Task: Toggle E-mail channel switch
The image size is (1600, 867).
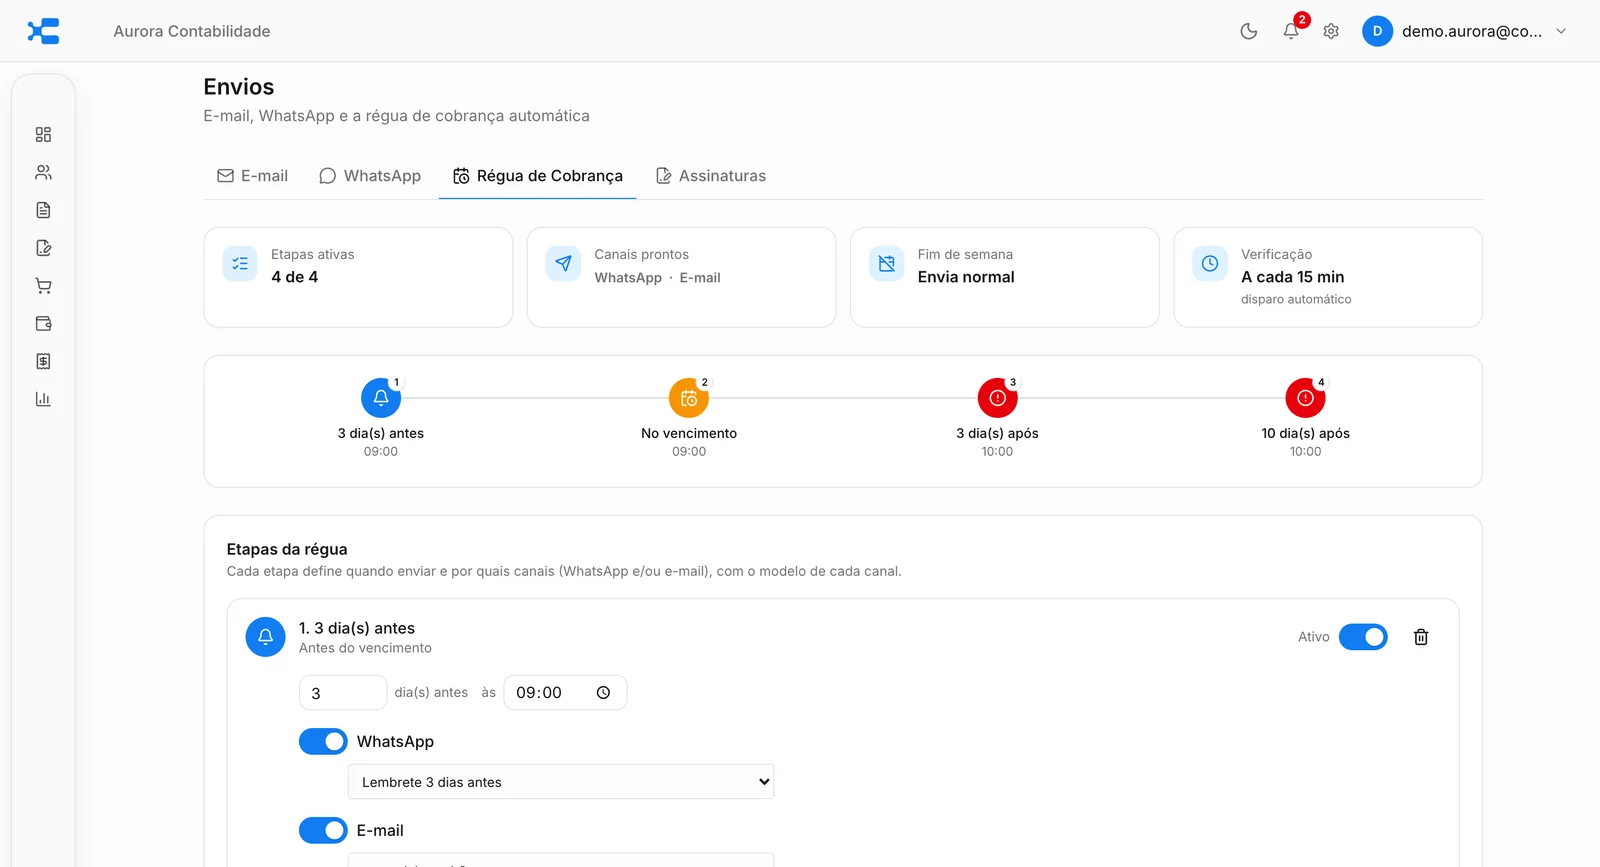Action: [323, 830]
